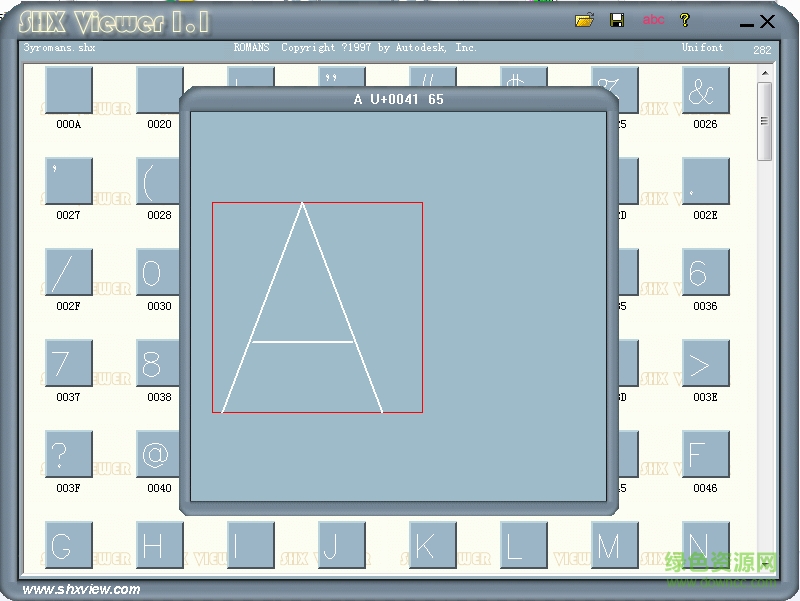Minimize the SHX Viewer window
This screenshot has height=601, width=800.
tap(747, 22)
